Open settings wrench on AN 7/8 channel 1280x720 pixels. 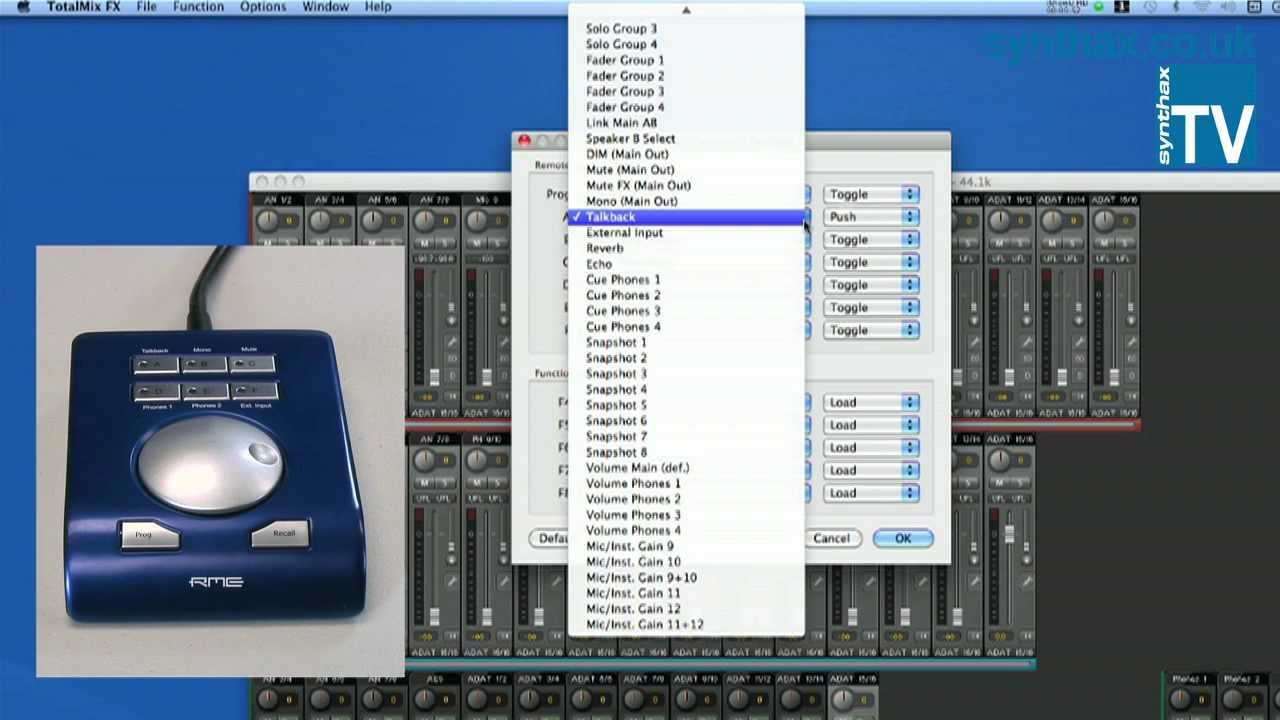pos(452,342)
